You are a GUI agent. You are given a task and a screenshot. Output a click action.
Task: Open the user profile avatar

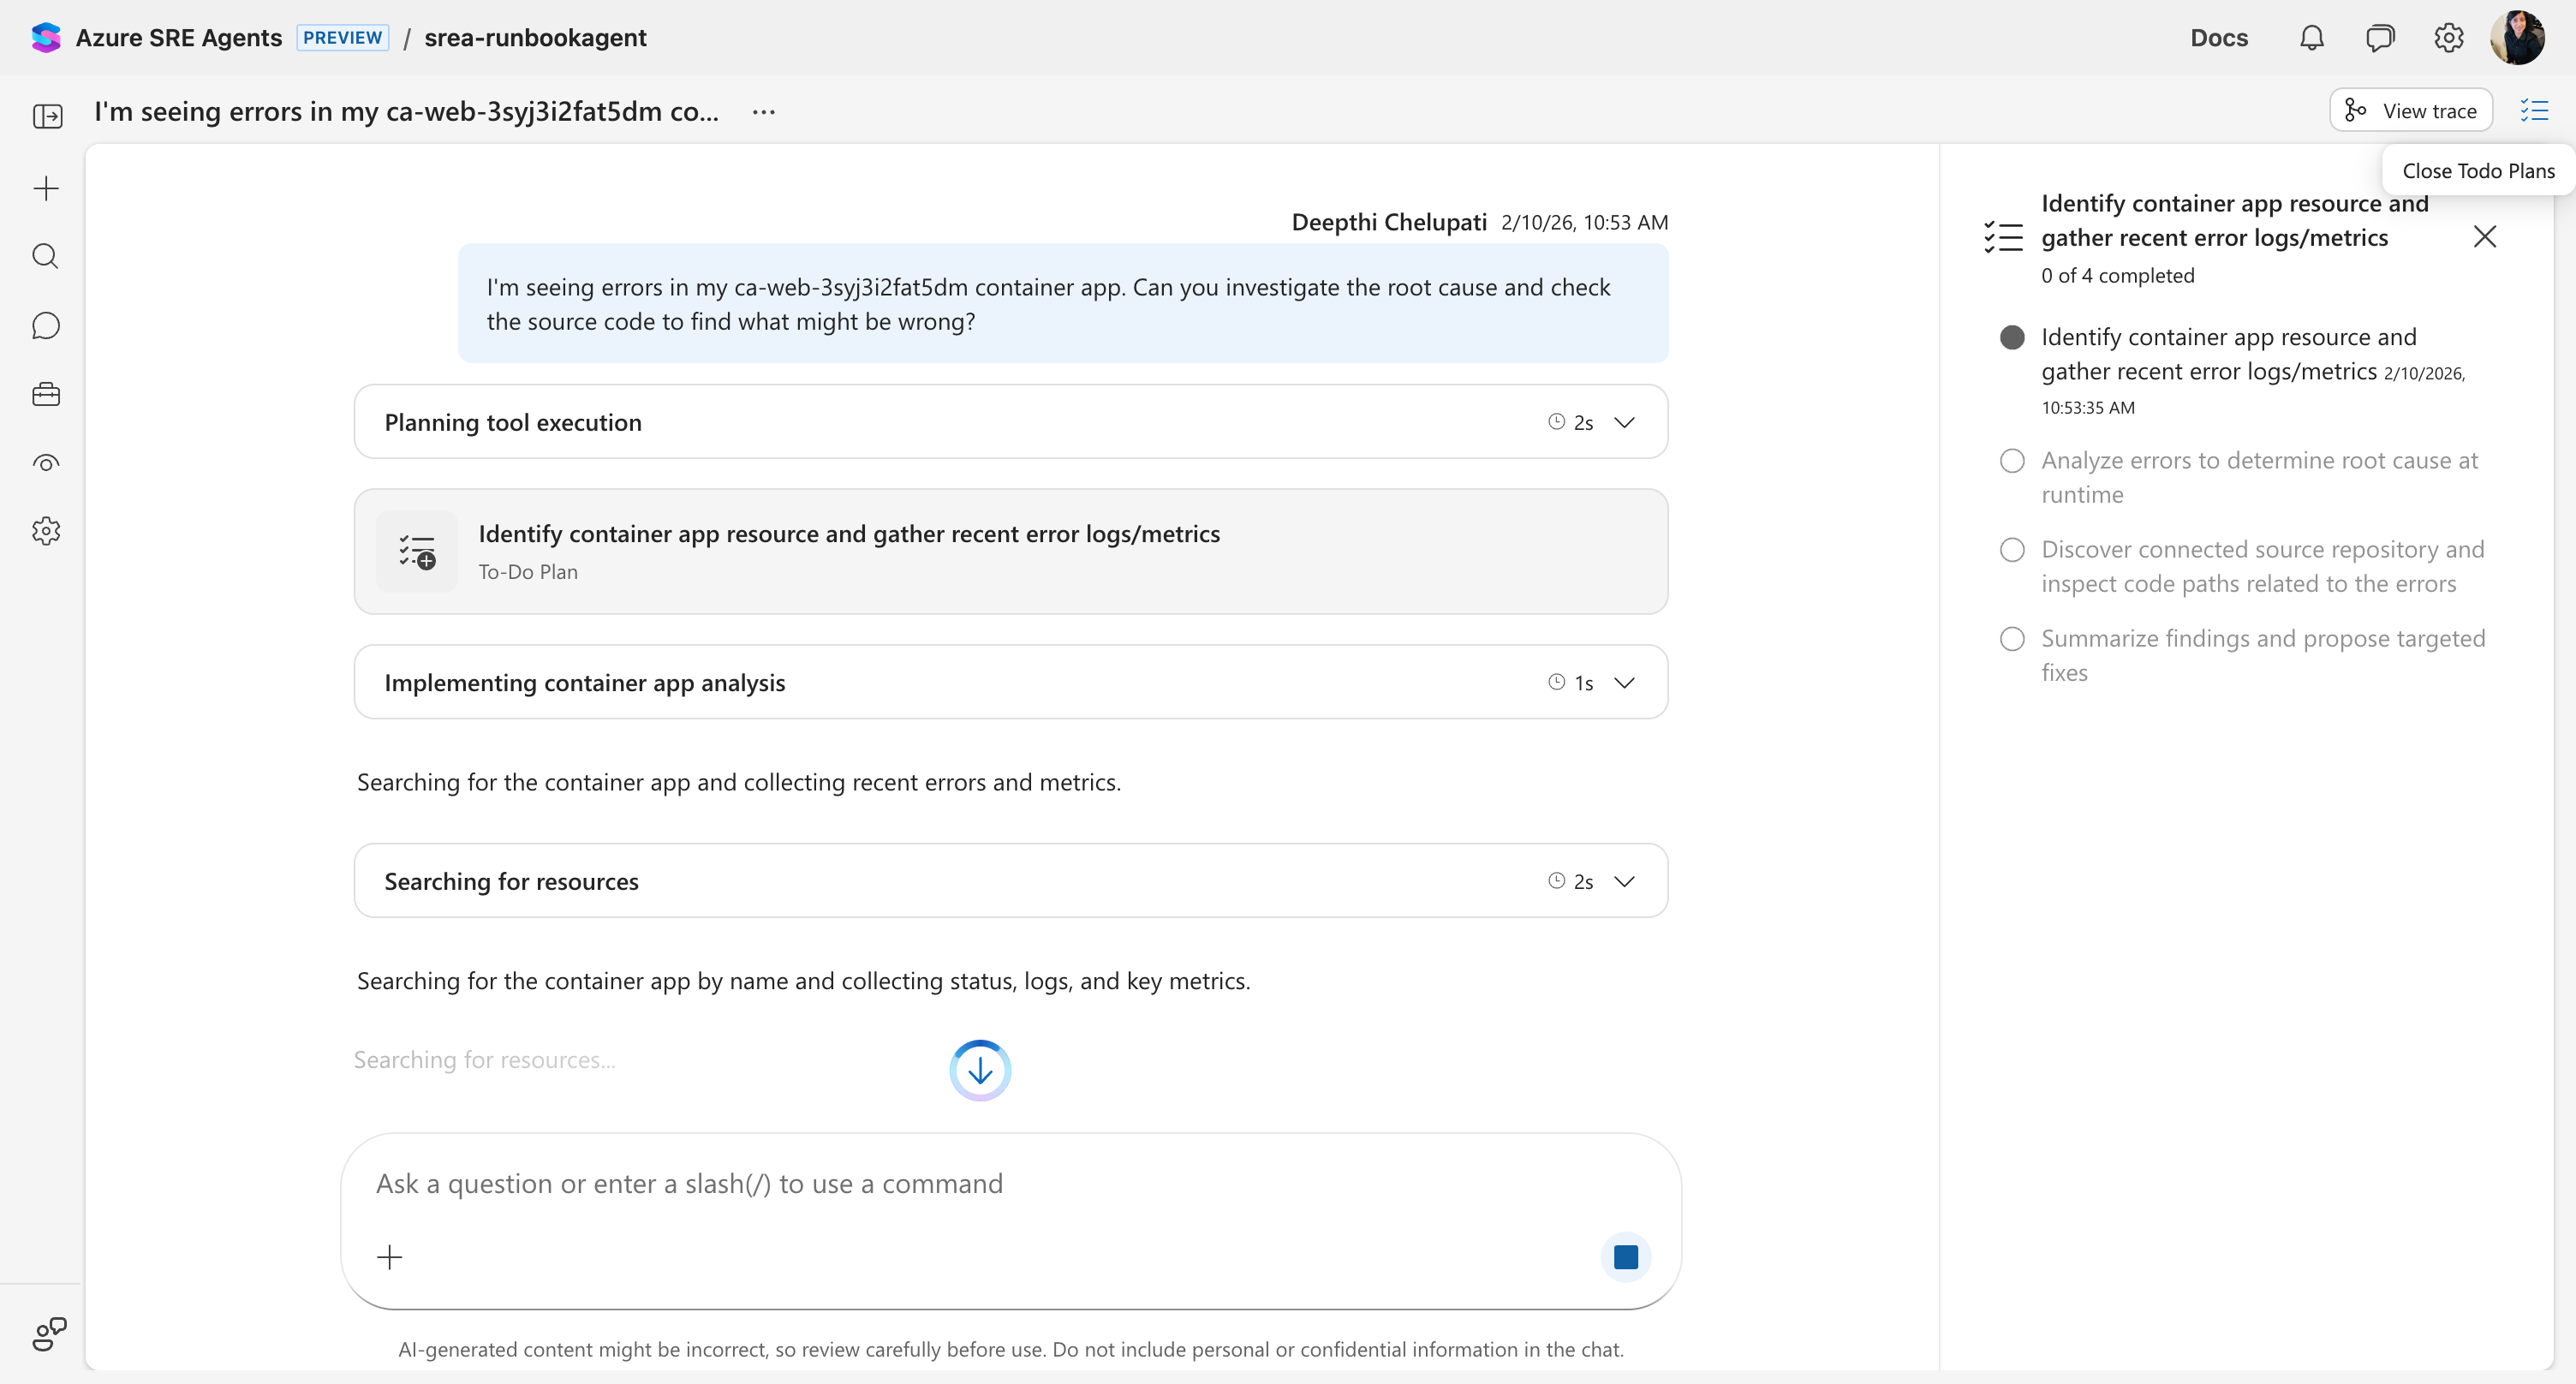coord(2517,38)
